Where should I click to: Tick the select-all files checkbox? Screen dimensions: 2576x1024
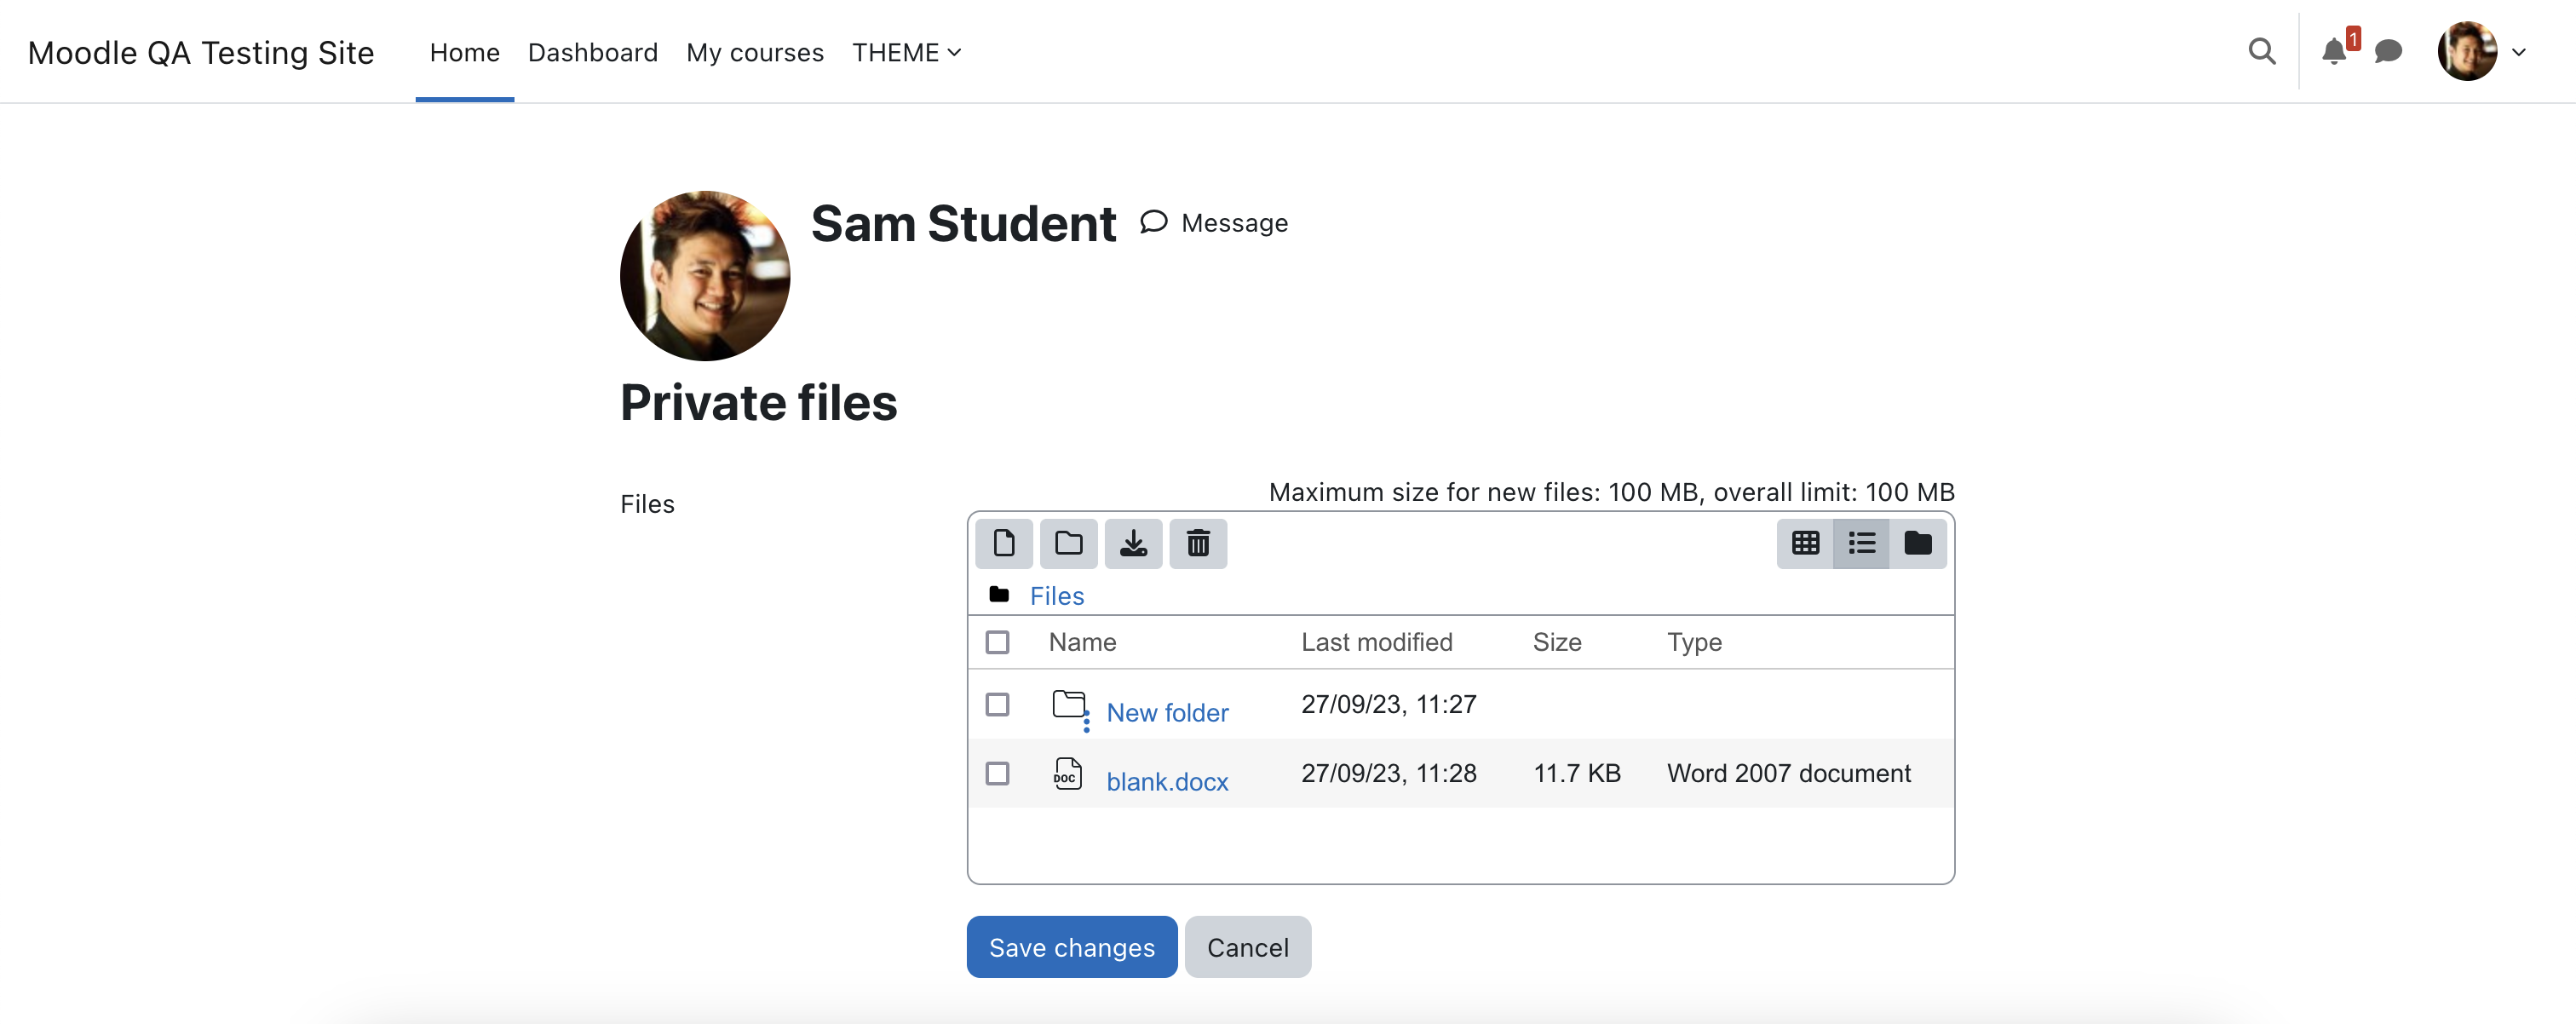click(997, 642)
